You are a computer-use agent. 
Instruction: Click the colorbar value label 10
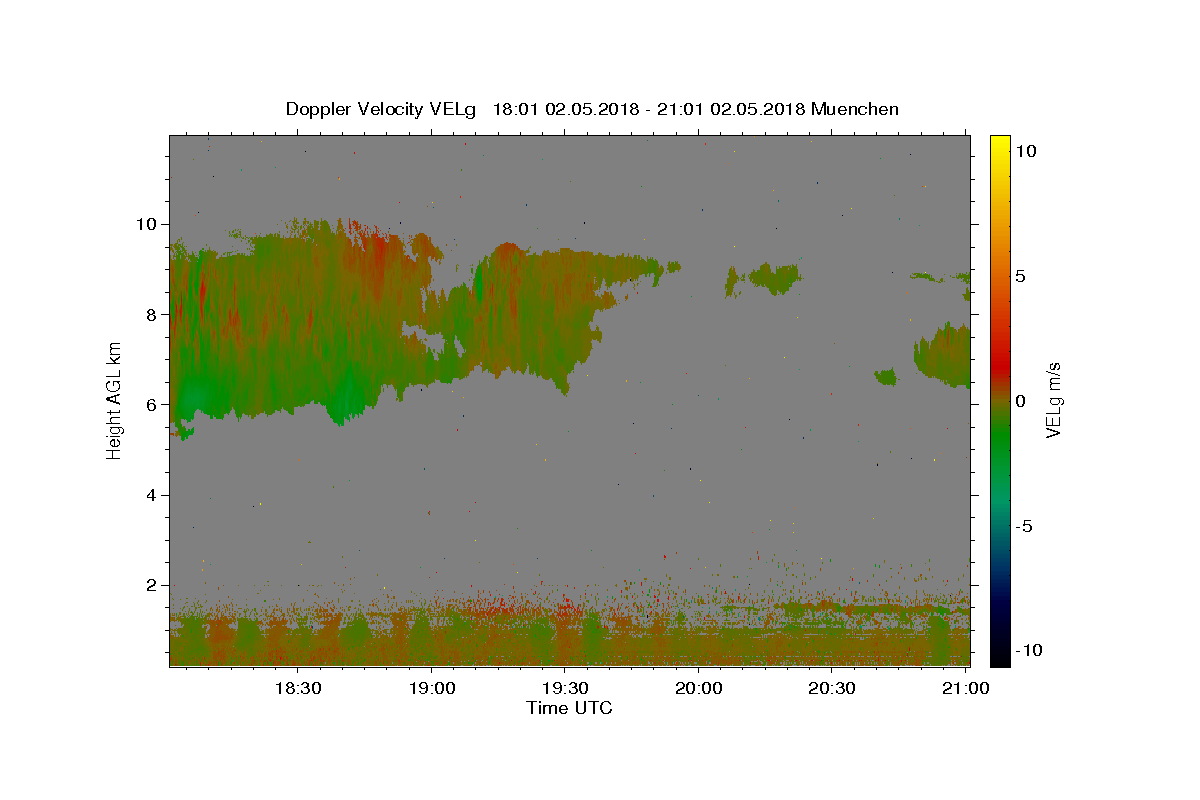pos(1025,151)
